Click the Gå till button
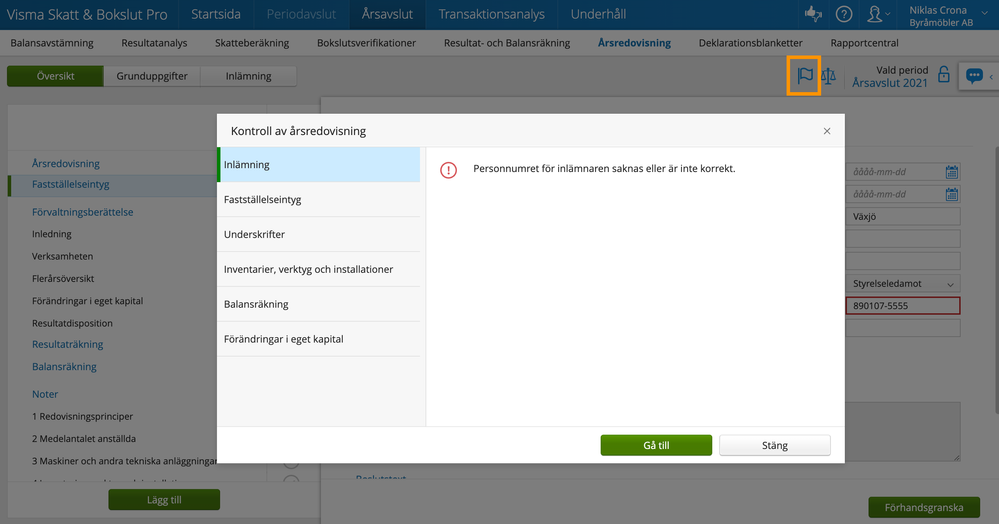The width and height of the screenshot is (999, 524). click(x=656, y=446)
